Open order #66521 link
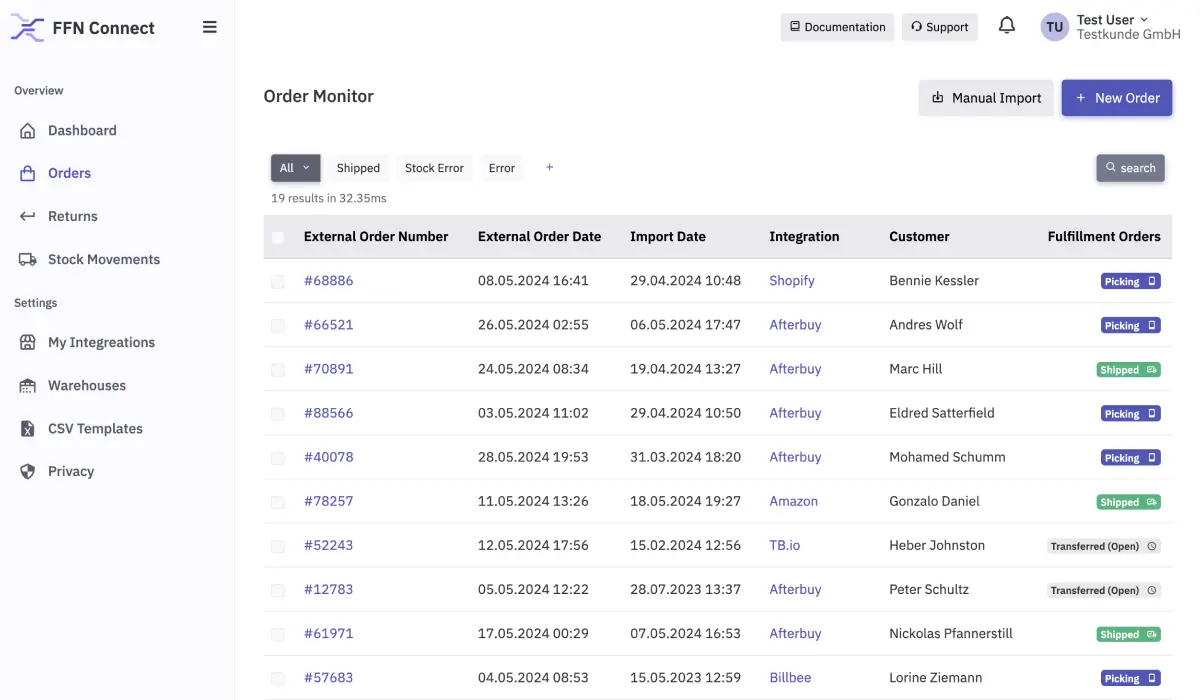This screenshot has height=700, width=1200. (x=329, y=325)
